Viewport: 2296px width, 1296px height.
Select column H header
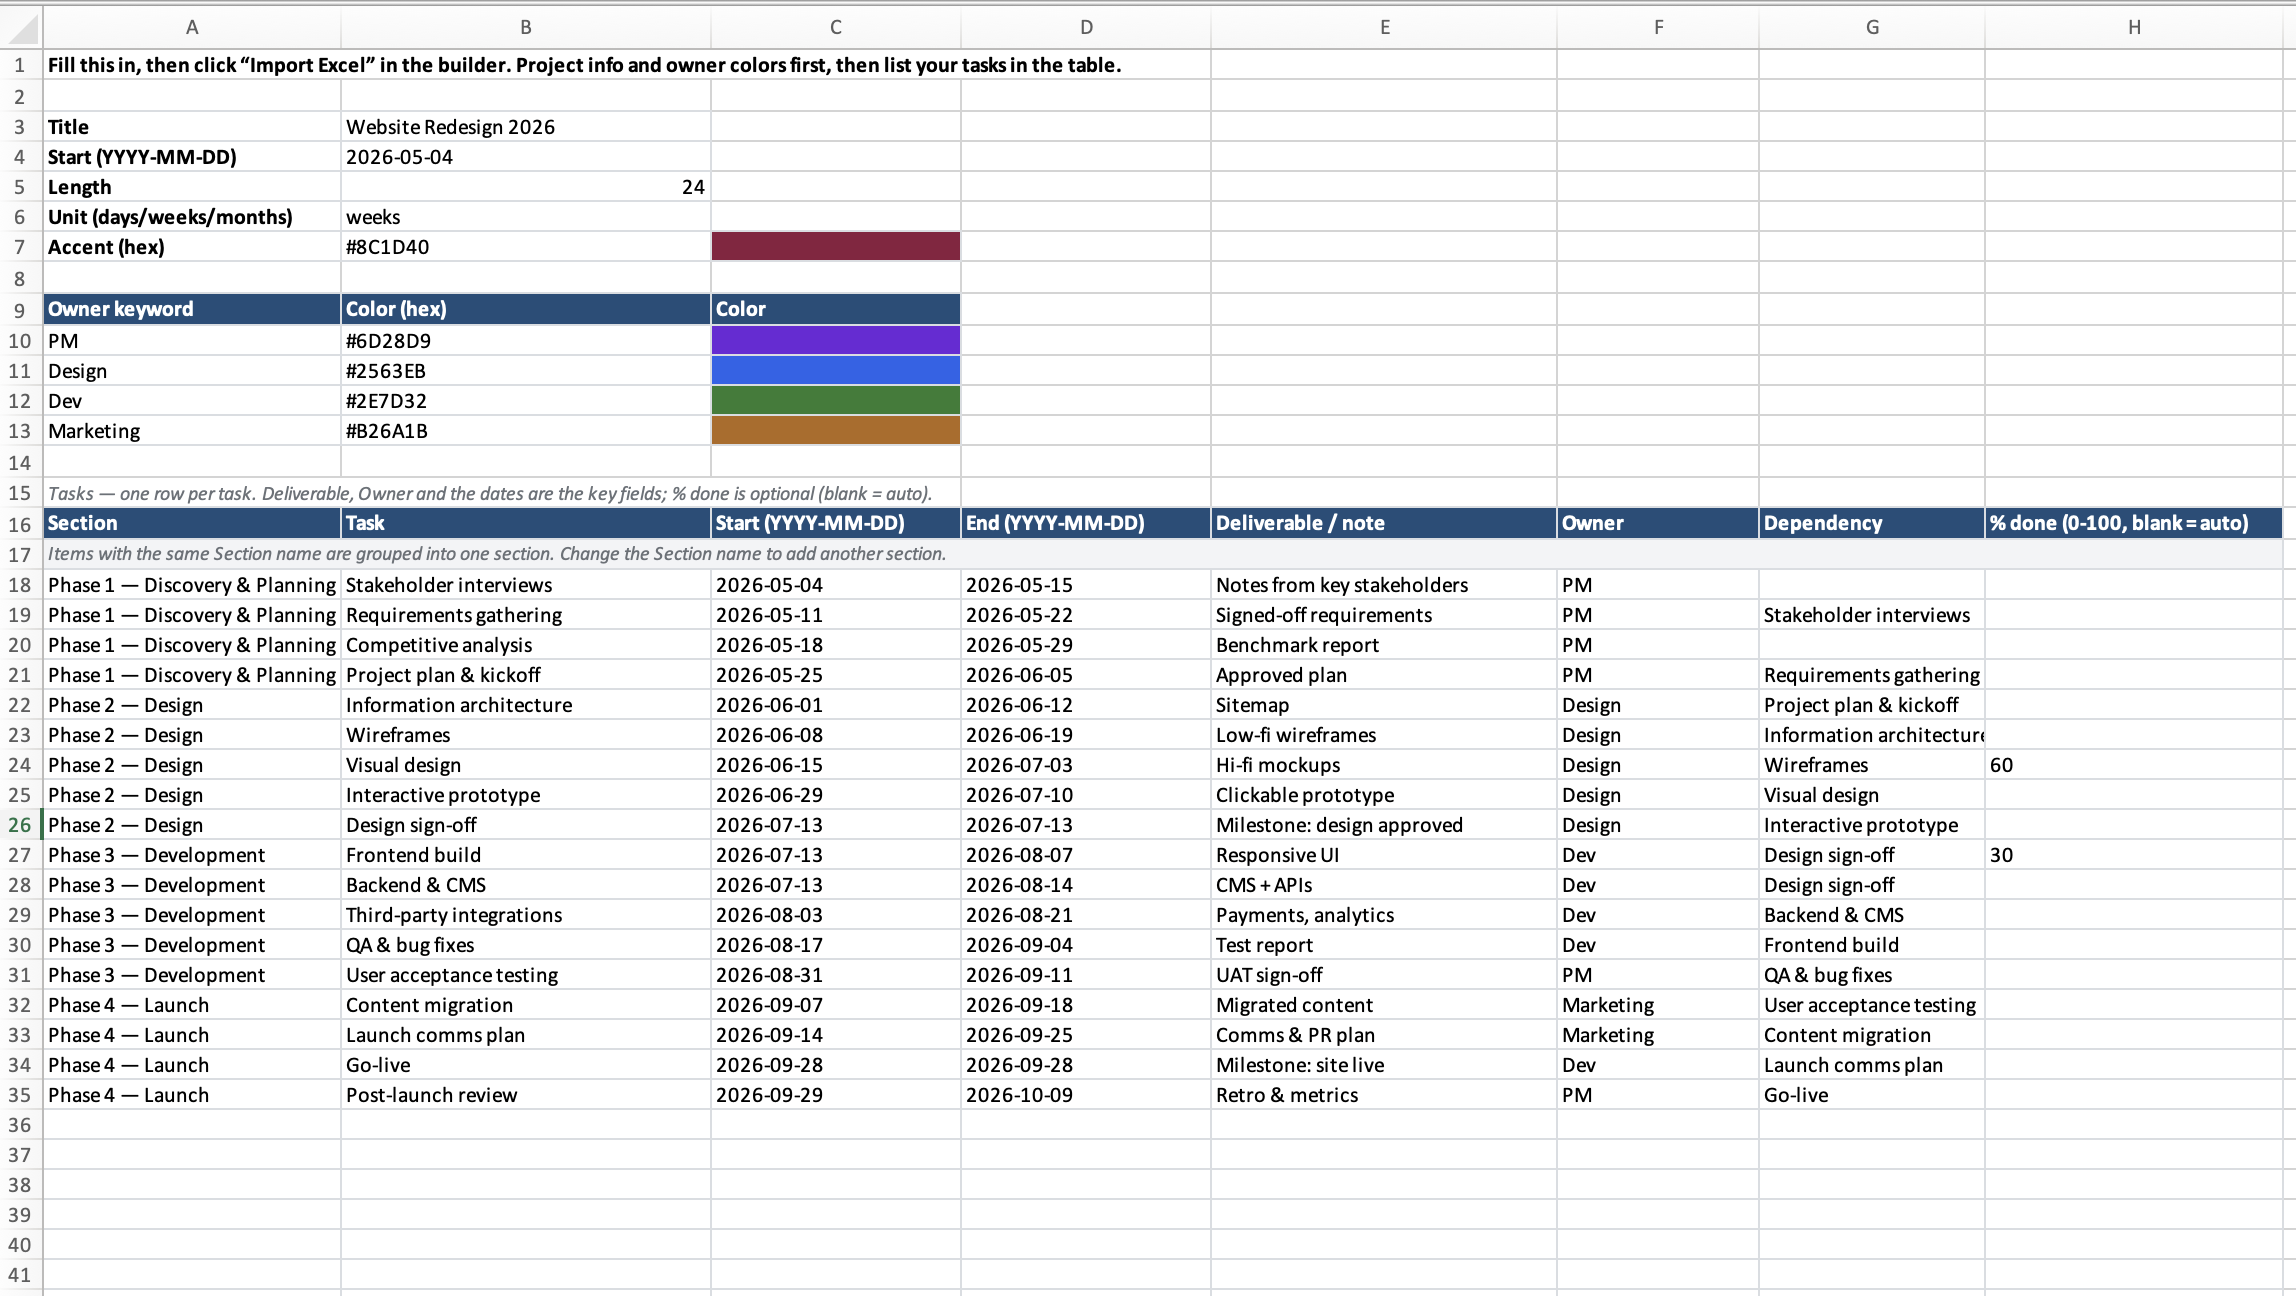[x=2134, y=28]
